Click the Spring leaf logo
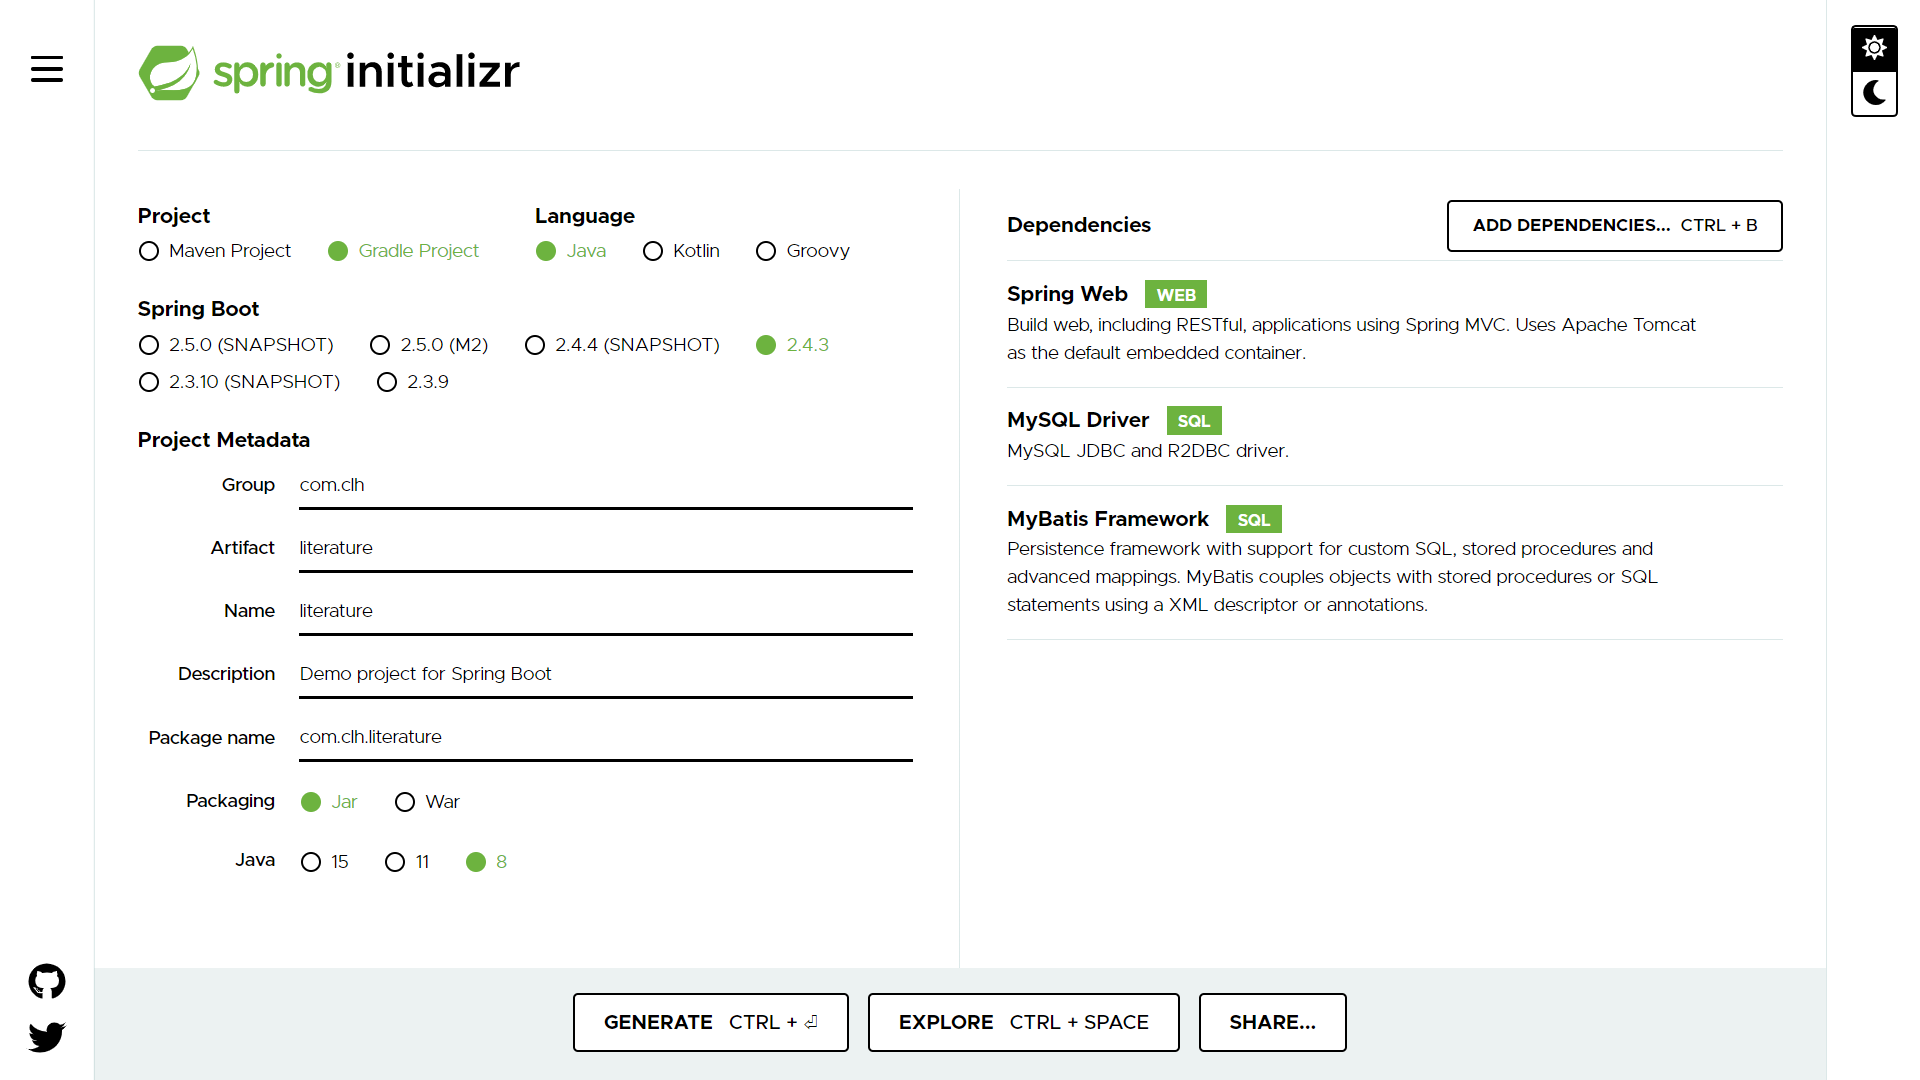The height and width of the screenshot is (1080, 1920). [x=169, y=72]
